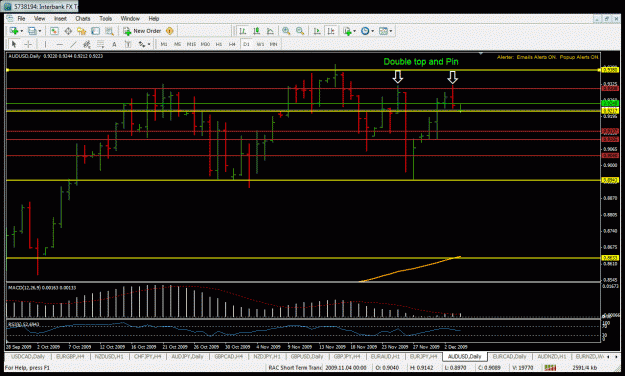
Task: Show the Market Watch panel
Action: click(54, 31)
